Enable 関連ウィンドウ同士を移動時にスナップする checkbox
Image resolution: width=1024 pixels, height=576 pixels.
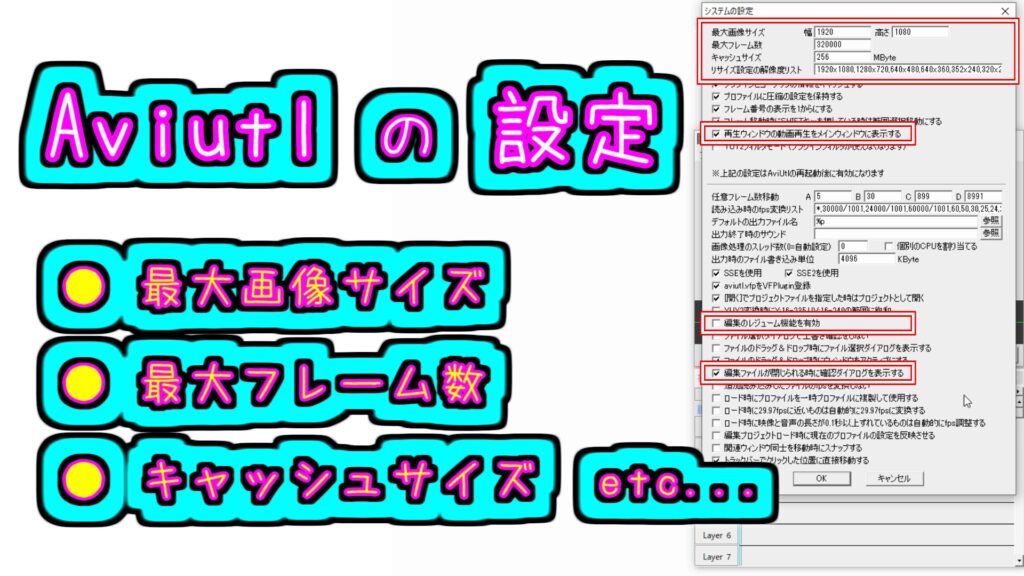click(715, 448)
